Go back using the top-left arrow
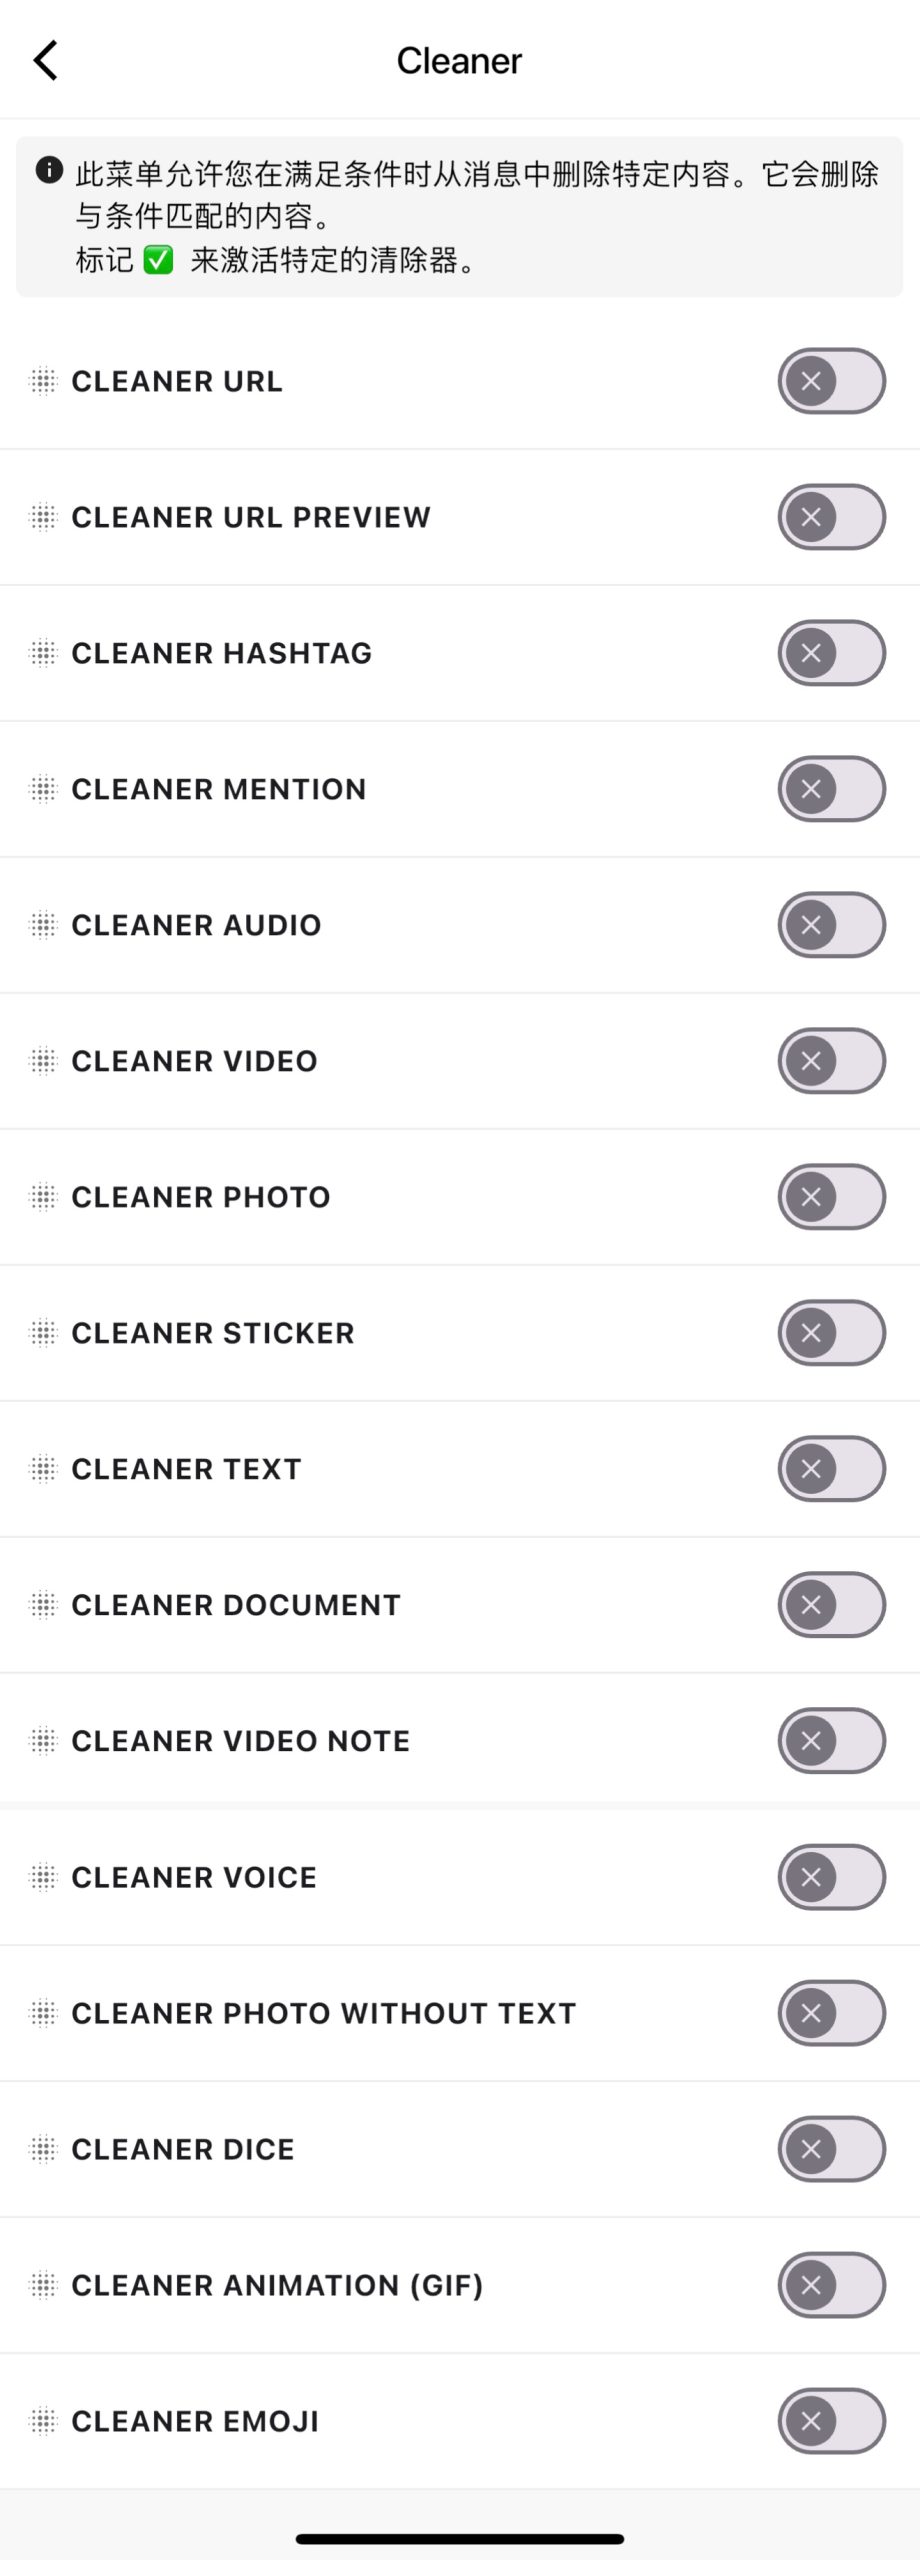920x2560 pixels. coord(46,61)
